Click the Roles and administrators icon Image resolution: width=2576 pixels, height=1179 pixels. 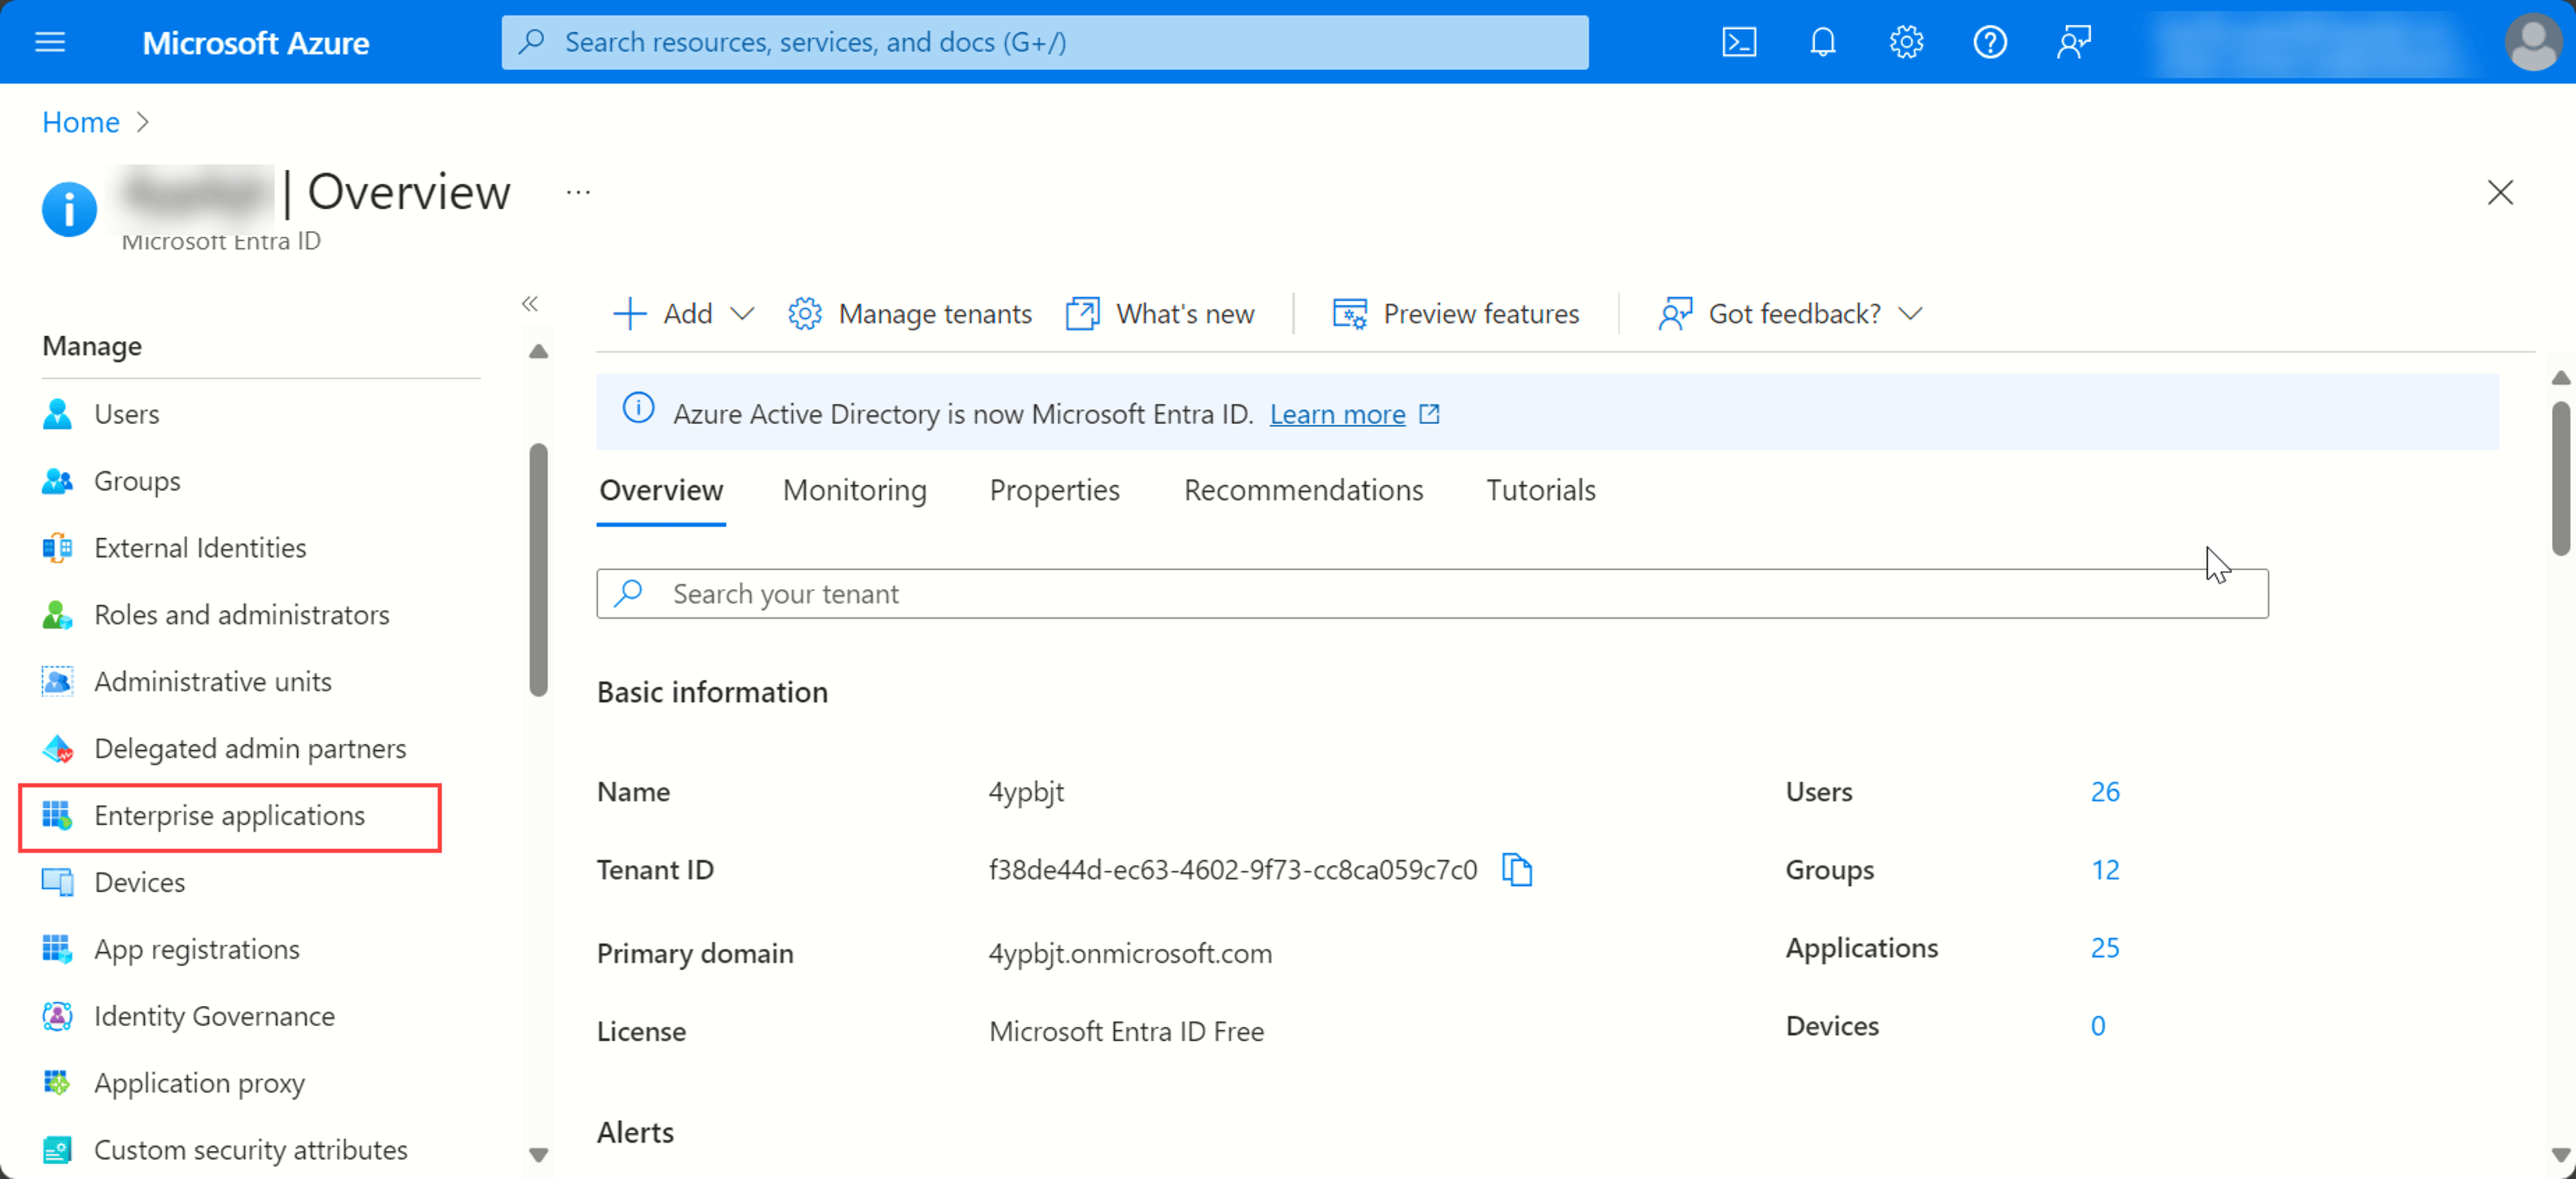click(x=57, y=615)
